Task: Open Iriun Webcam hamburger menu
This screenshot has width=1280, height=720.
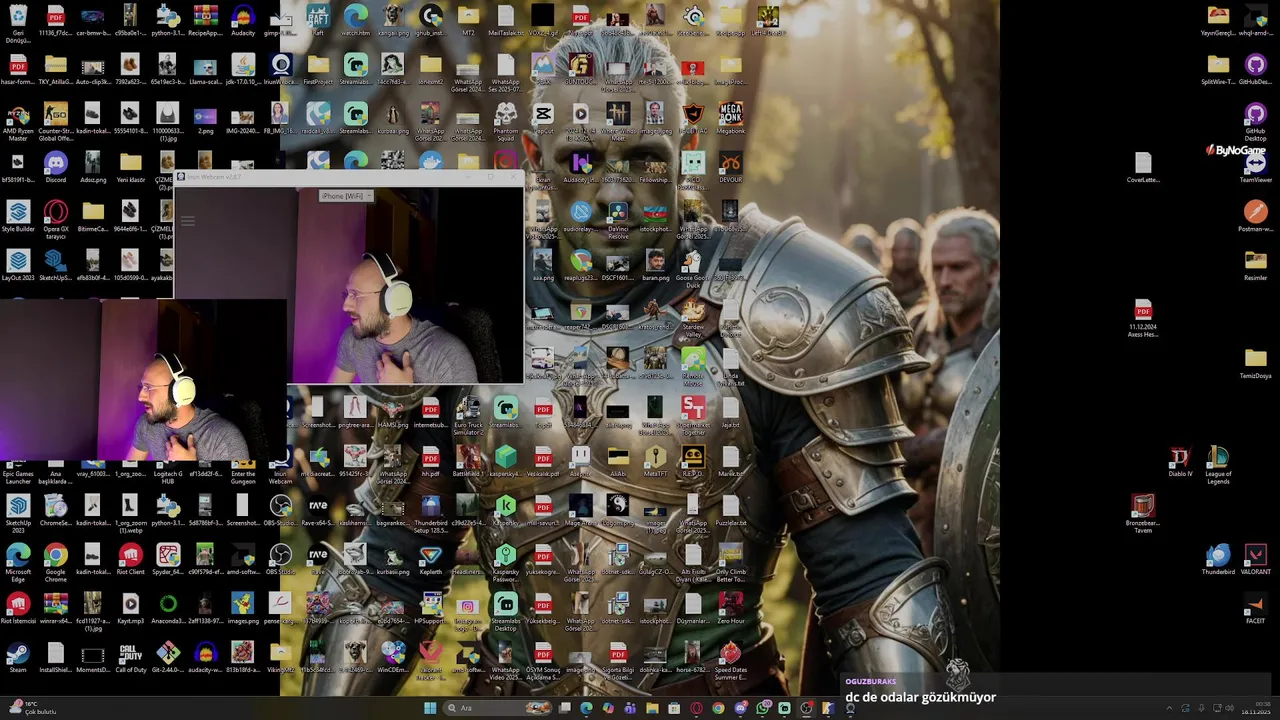Action: (187, 220)
